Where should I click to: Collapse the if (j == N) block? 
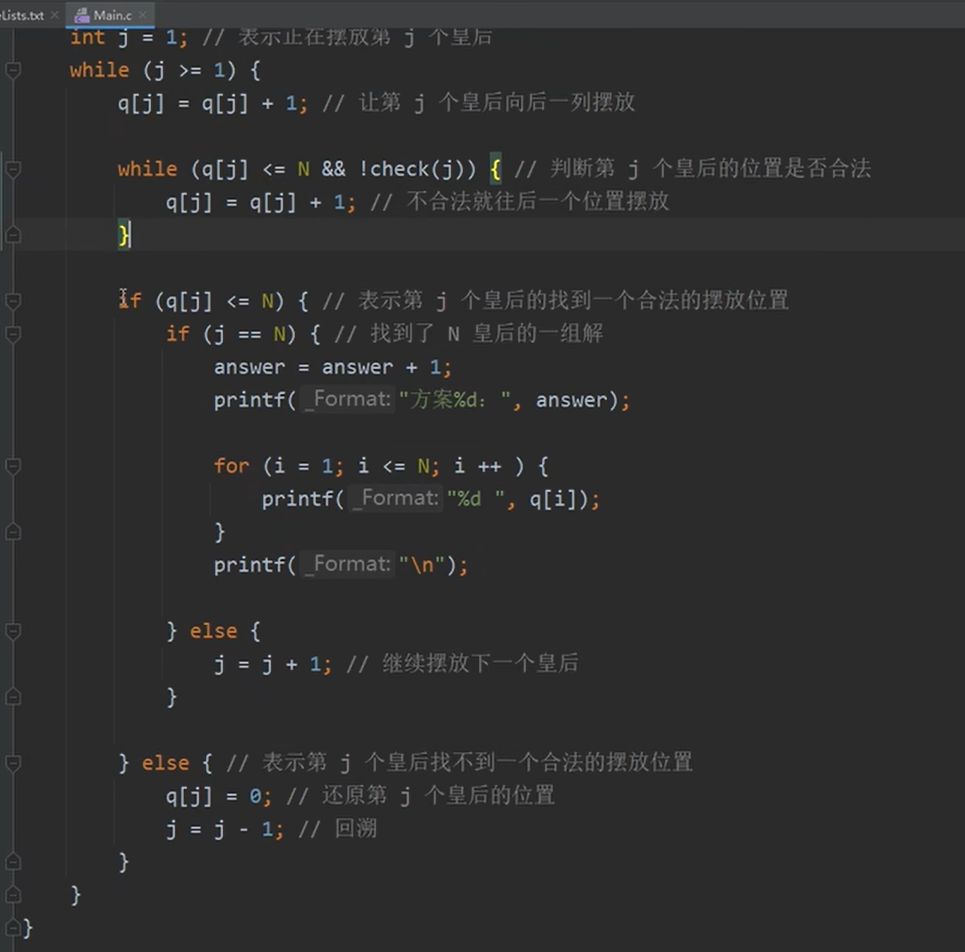pyautogui.click(x=11, y=332)
